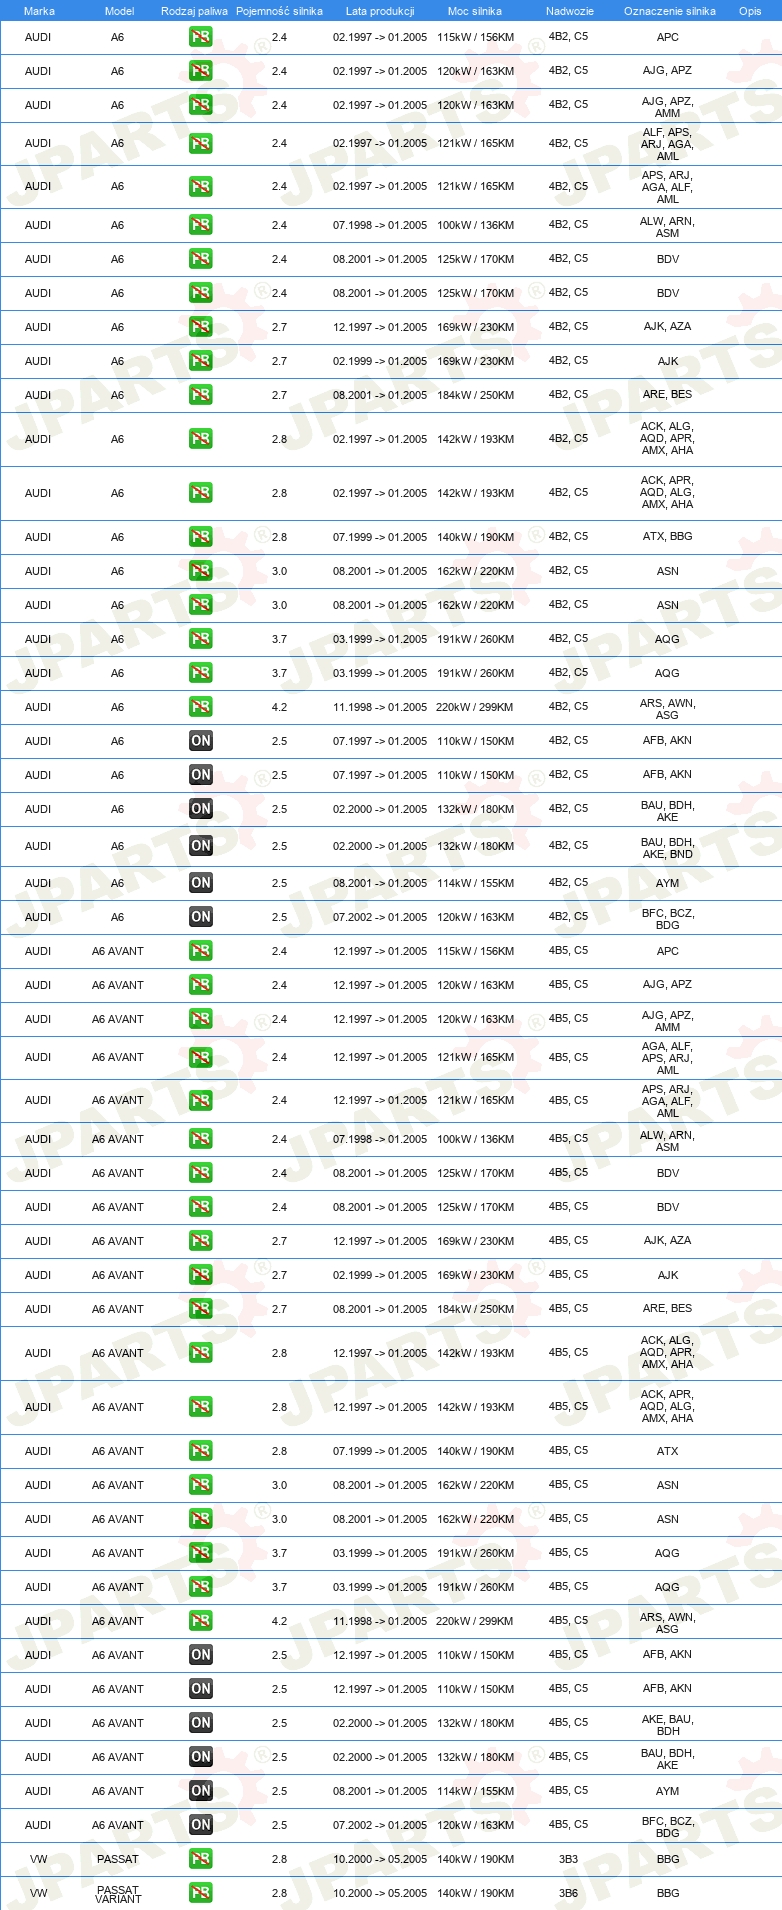The width and height of the screenshot is (782, 1910).
Task: Click diesel ON icon for A6 4B2 AYM row
Action: [201, 883]
